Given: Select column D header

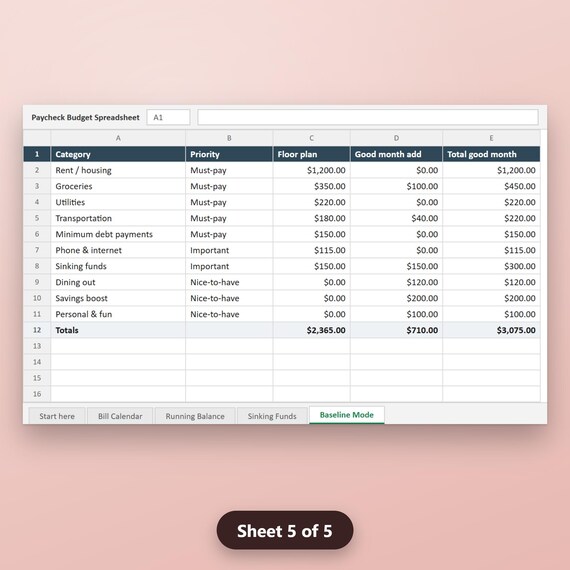Looking at the screenshot, I should pos(396,138).
